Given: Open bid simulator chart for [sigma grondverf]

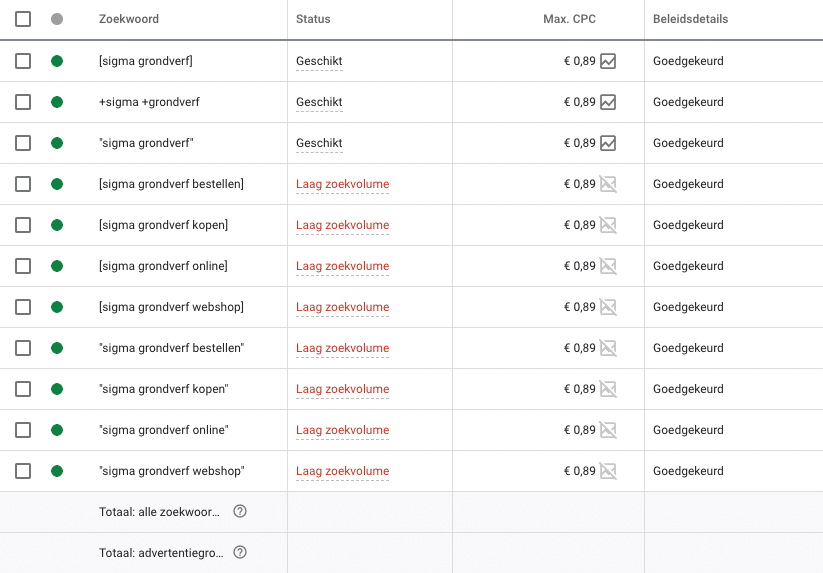Looking at the screenshot, I should click(608, 61).
